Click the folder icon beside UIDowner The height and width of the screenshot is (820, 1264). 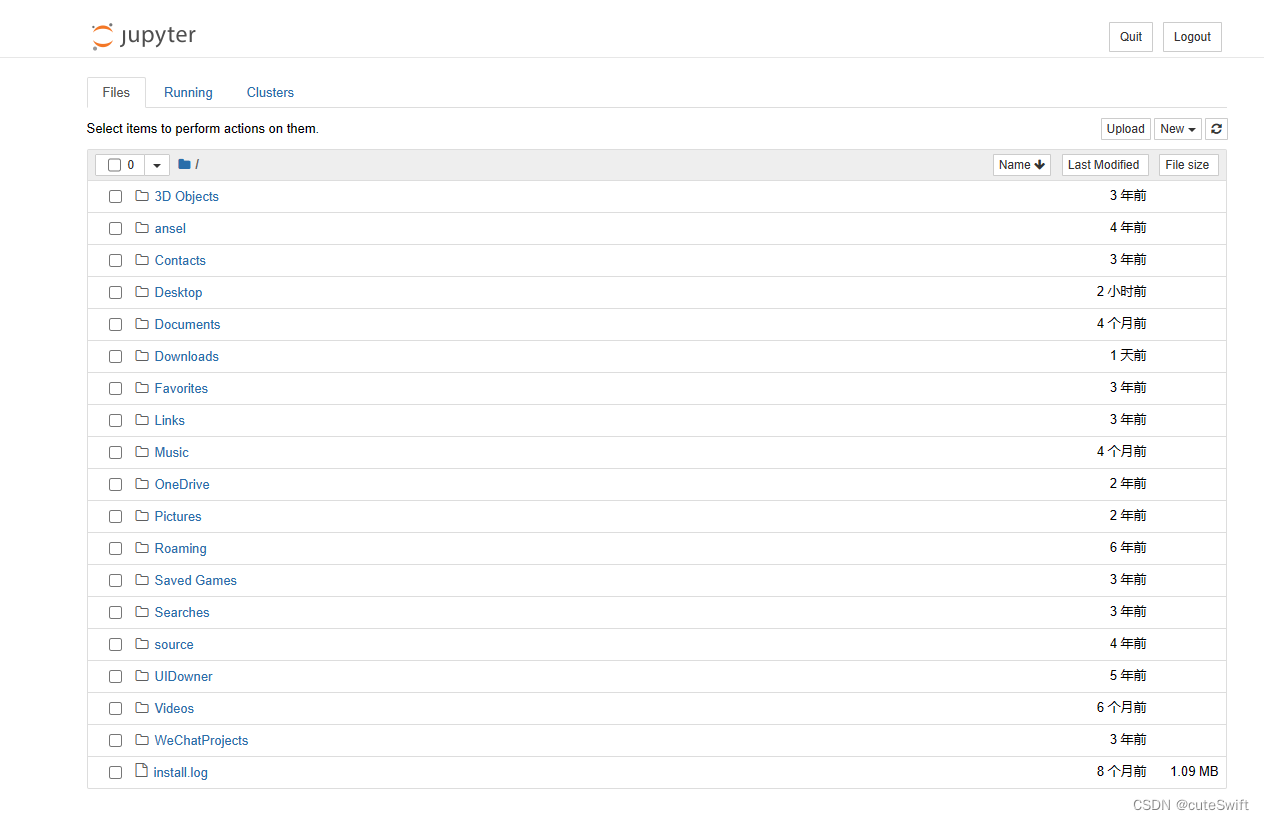[x=142, y=676]
